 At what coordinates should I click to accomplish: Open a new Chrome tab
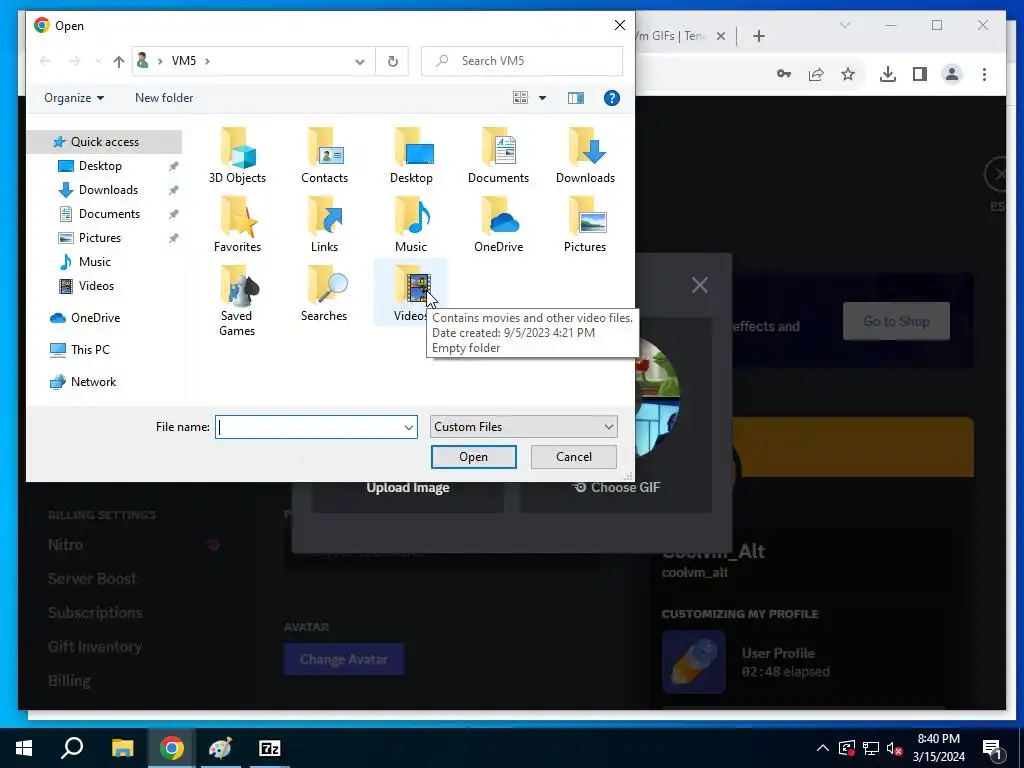(758, 37)
